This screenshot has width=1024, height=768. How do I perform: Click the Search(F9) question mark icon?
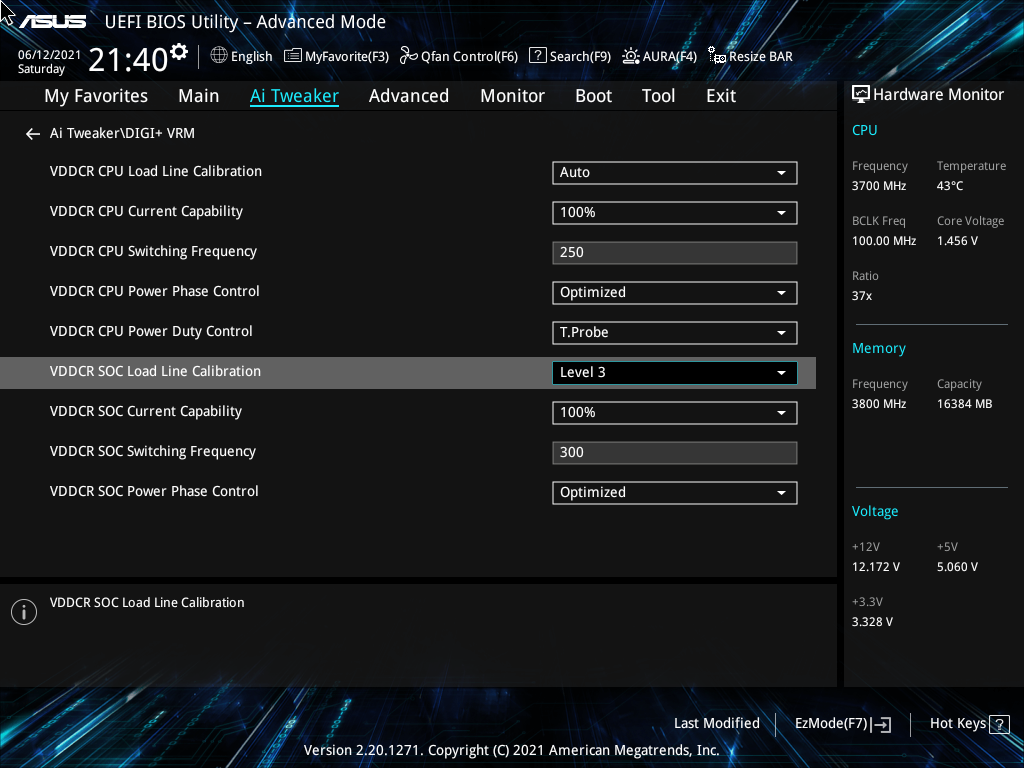[x=537, y=56]
